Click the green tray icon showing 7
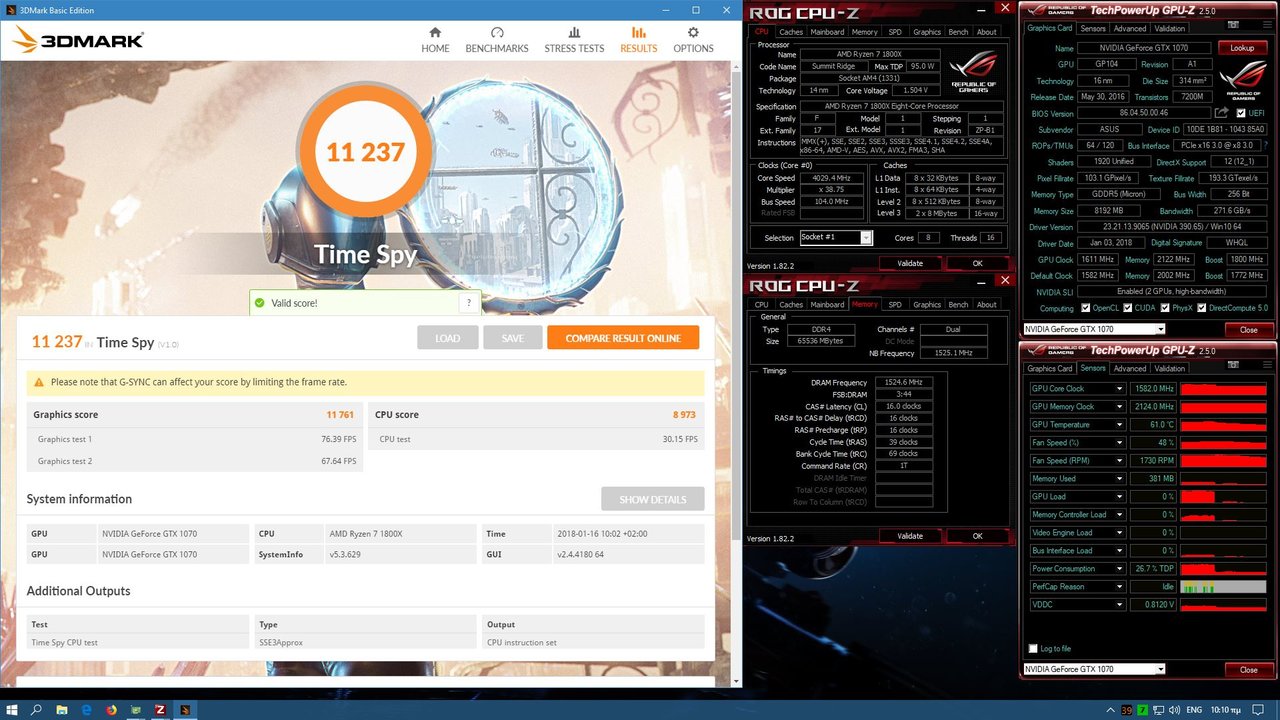The width and height of the screenshot is (1280, 720). click(x=1142, y=709)
